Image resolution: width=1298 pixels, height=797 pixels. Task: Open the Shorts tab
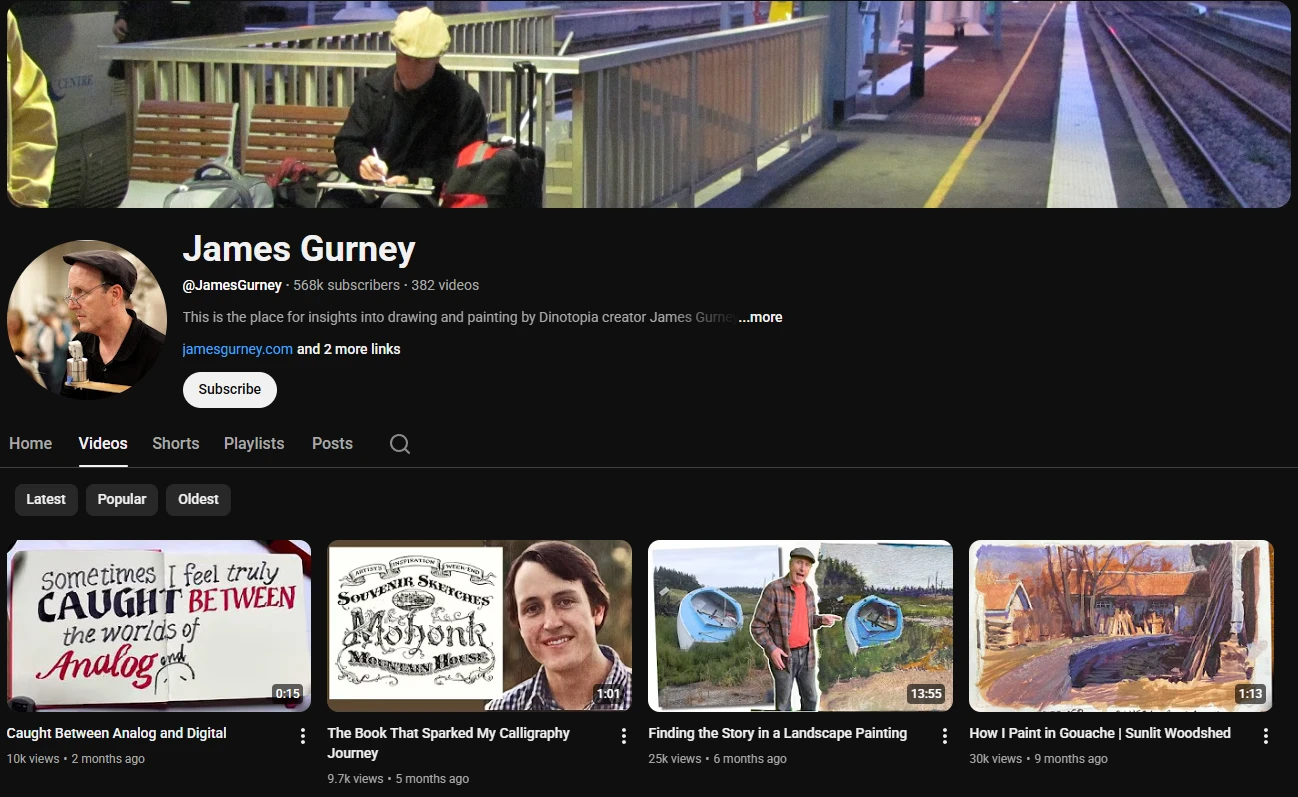point(176,443)
